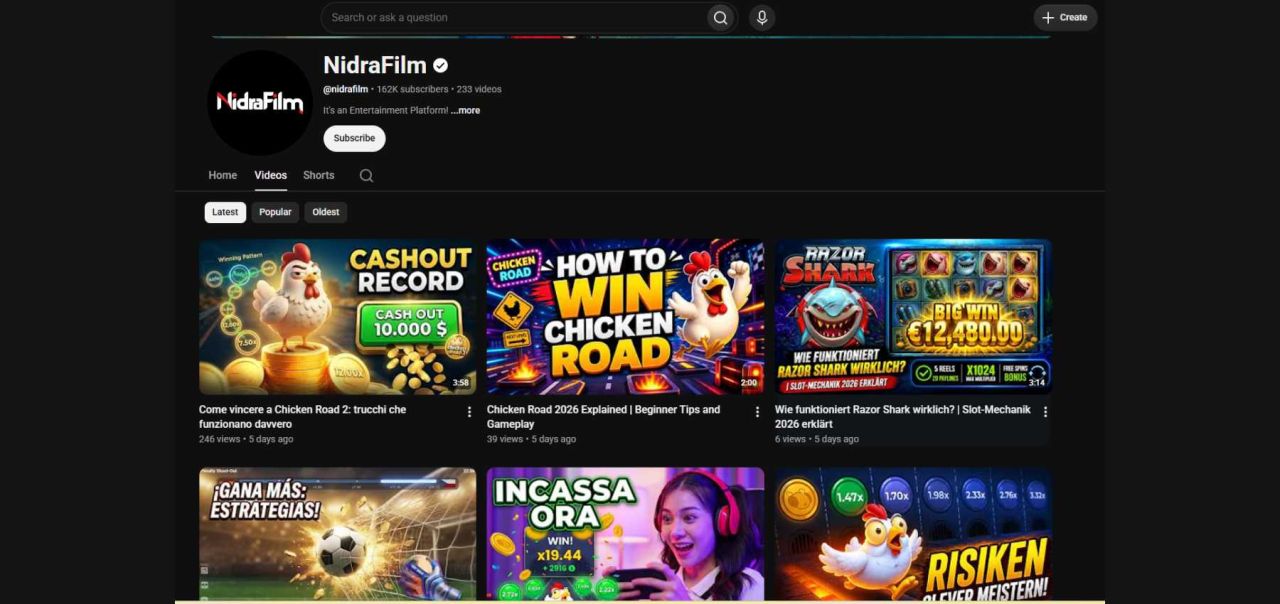
Task: Select the Latest sort chip
Action: pyautogui.click(x=225, y=212)
